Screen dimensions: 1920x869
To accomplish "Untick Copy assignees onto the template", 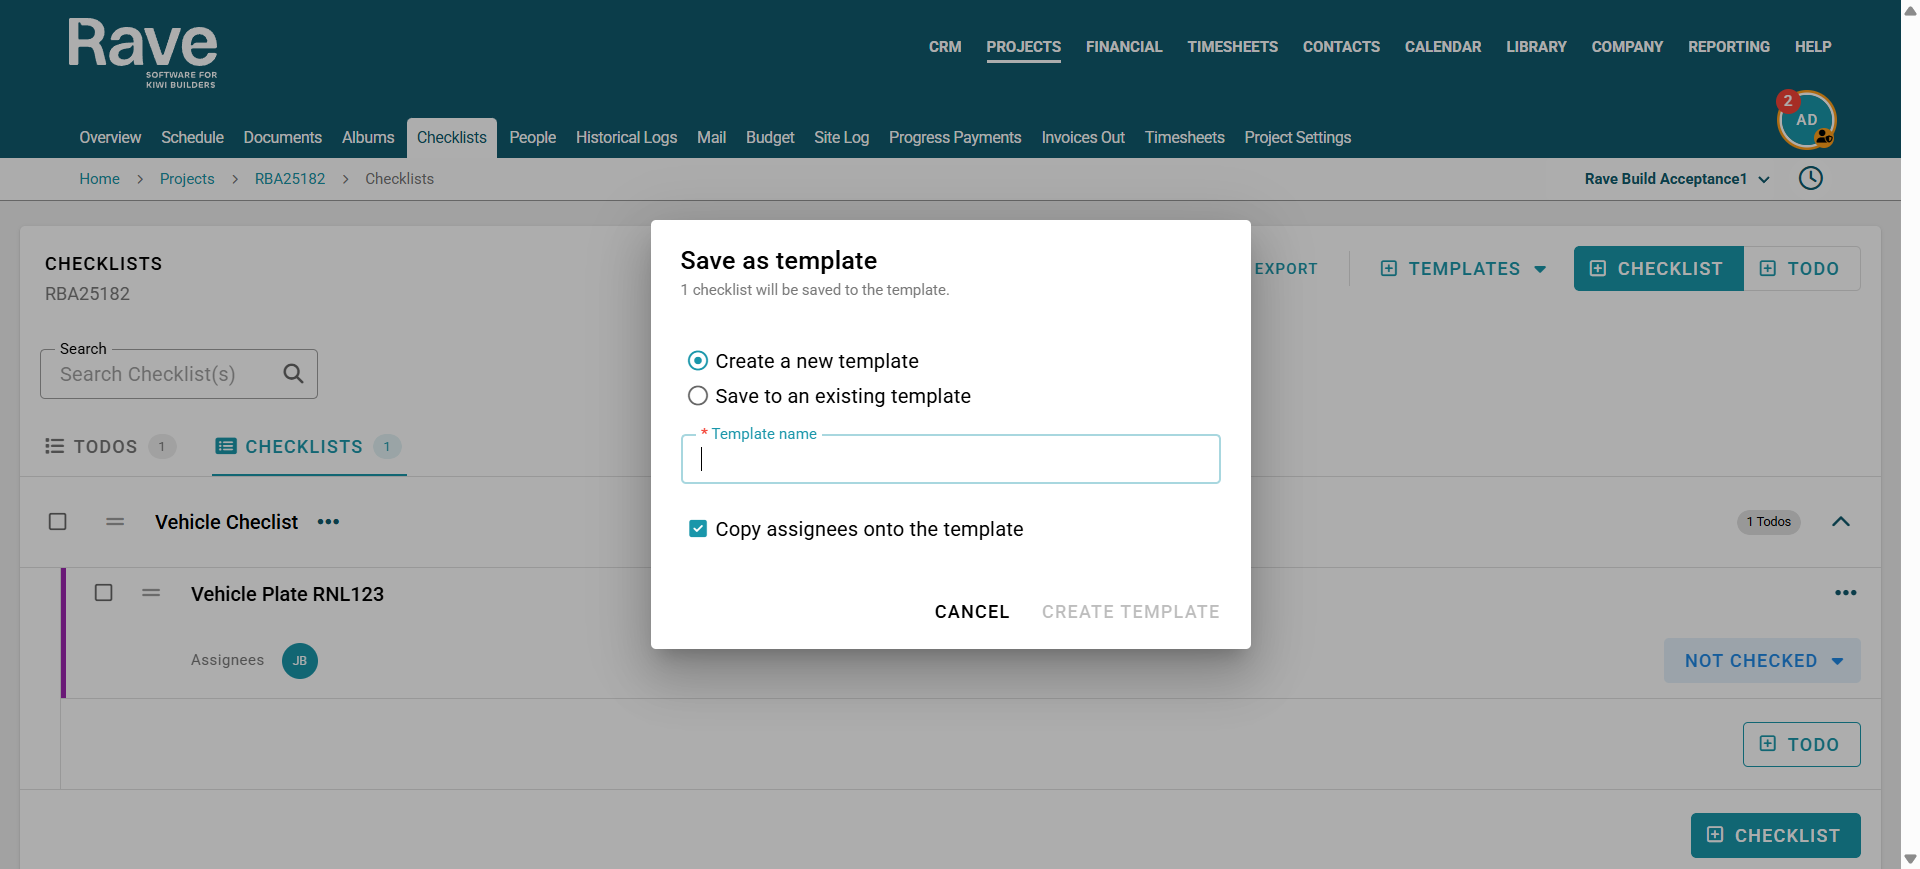I will [698, 529].
